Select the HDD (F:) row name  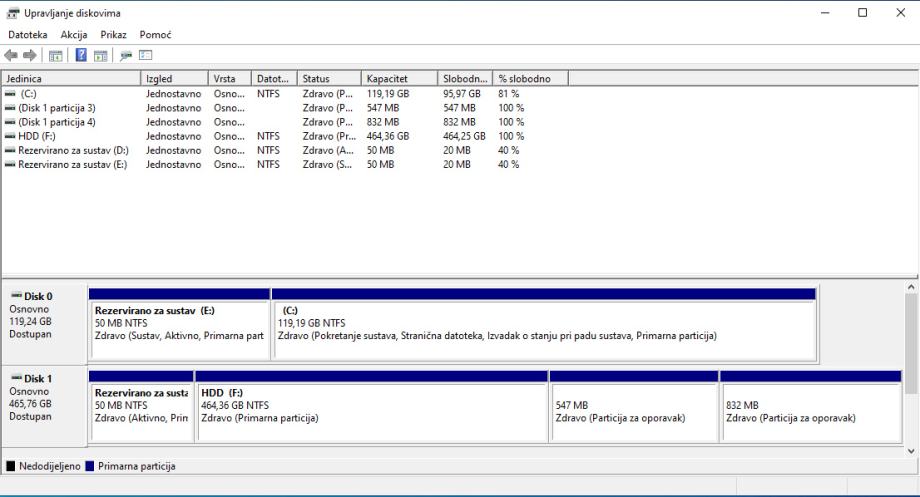pos(37,136)
